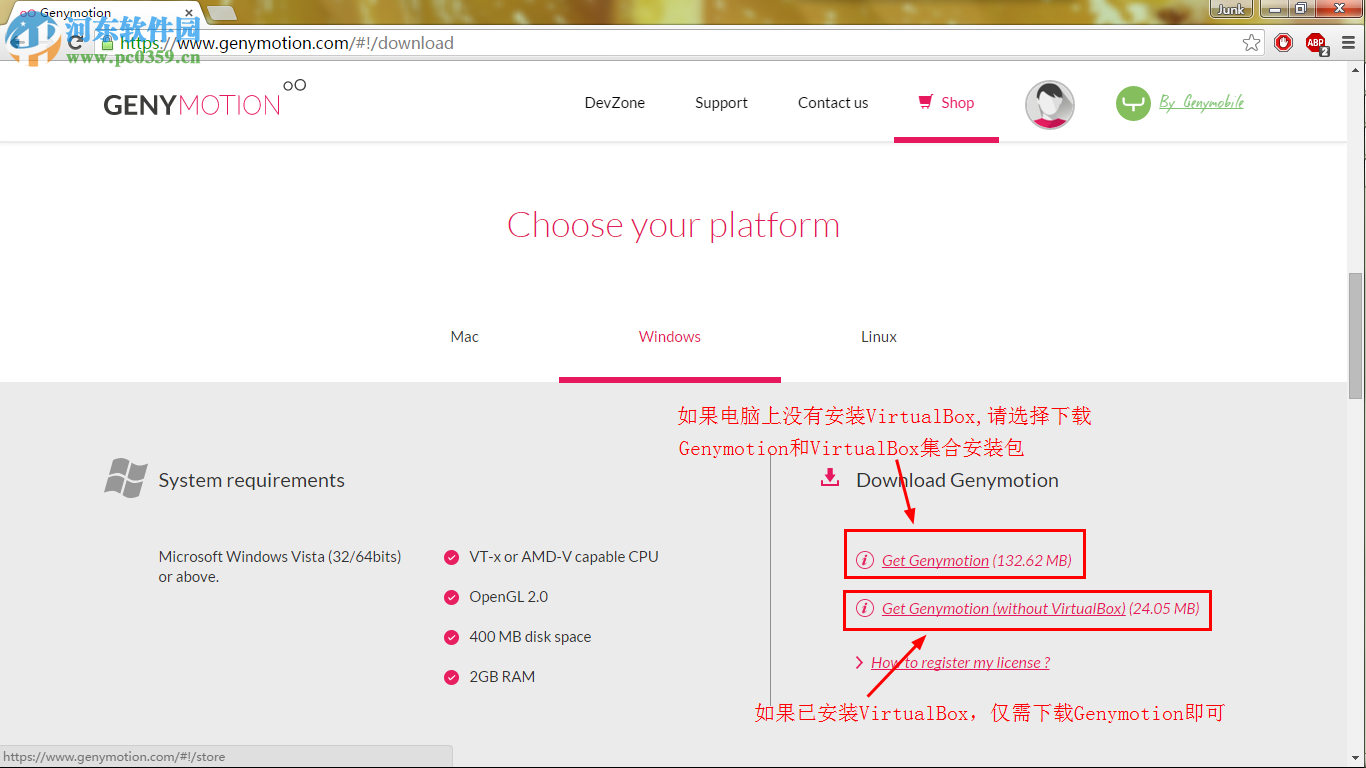Select the Linux platform tab
Image resolution: width=1366 pixels, height=768 pixels.
(x=879, y=337)
